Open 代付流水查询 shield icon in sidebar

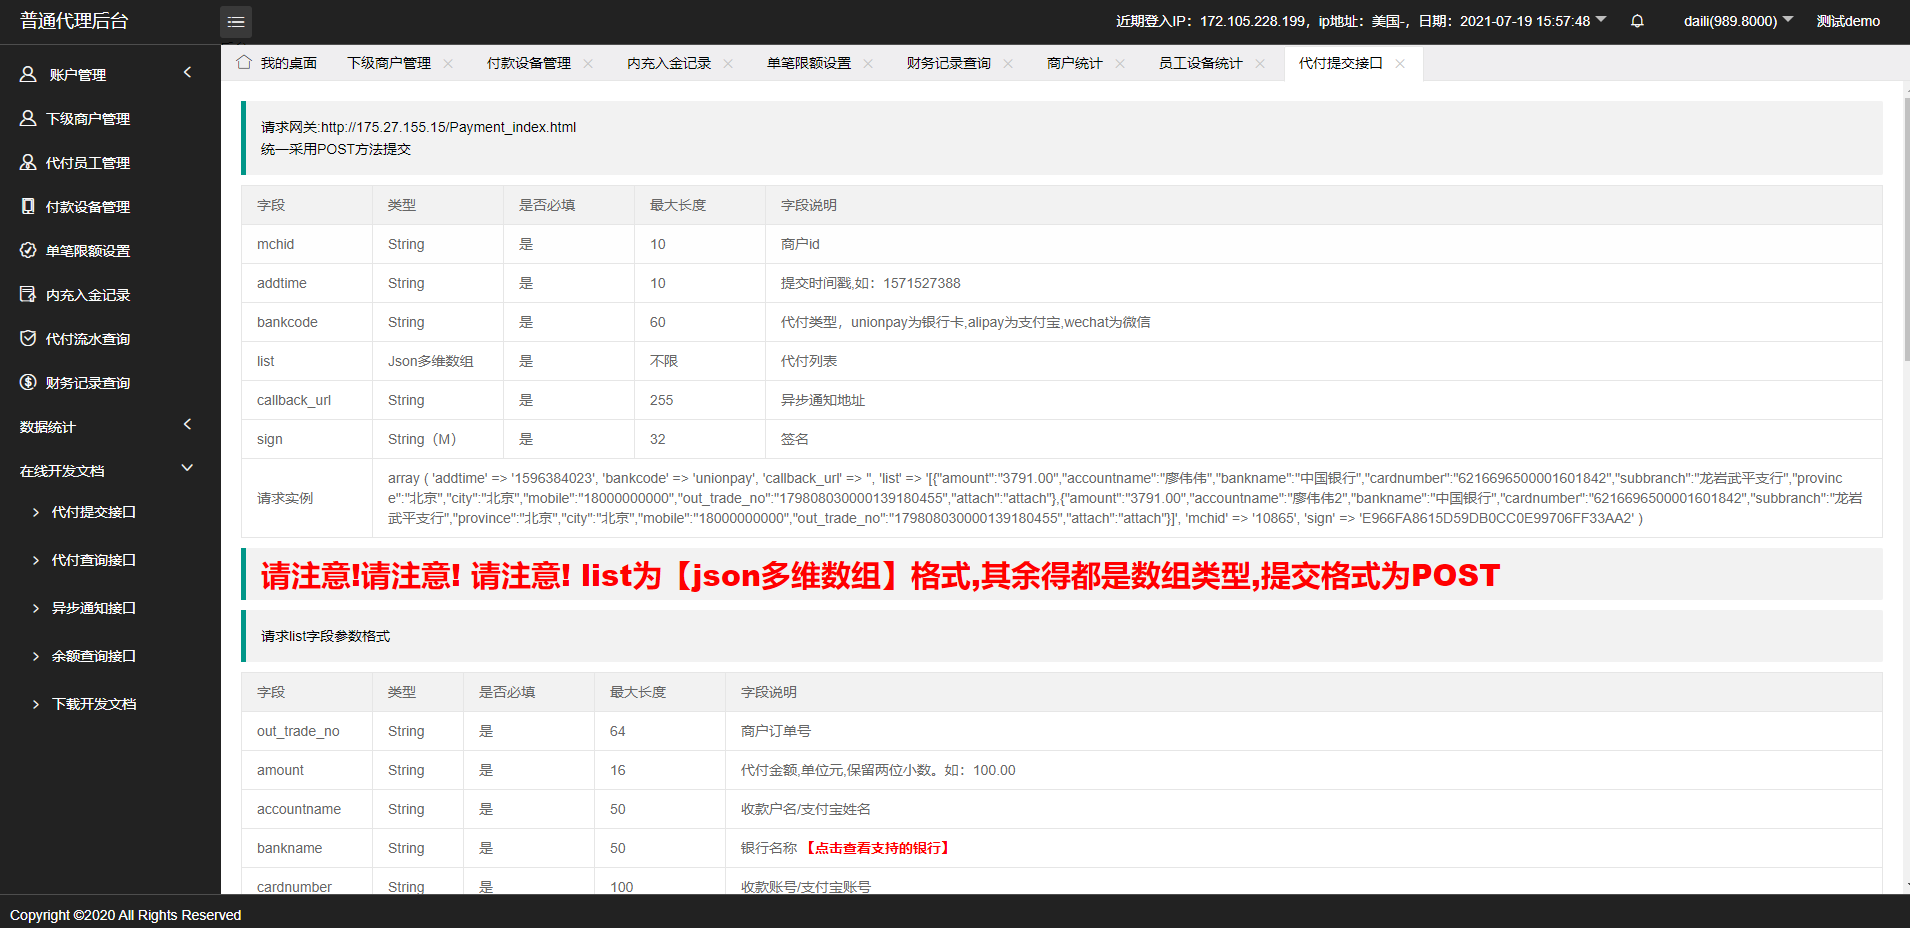click(28, 338)
